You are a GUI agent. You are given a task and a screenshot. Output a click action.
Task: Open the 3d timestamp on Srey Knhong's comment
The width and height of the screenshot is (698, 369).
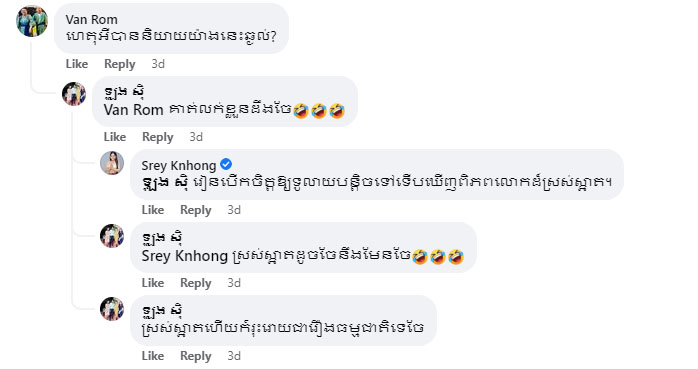(234, 210)
